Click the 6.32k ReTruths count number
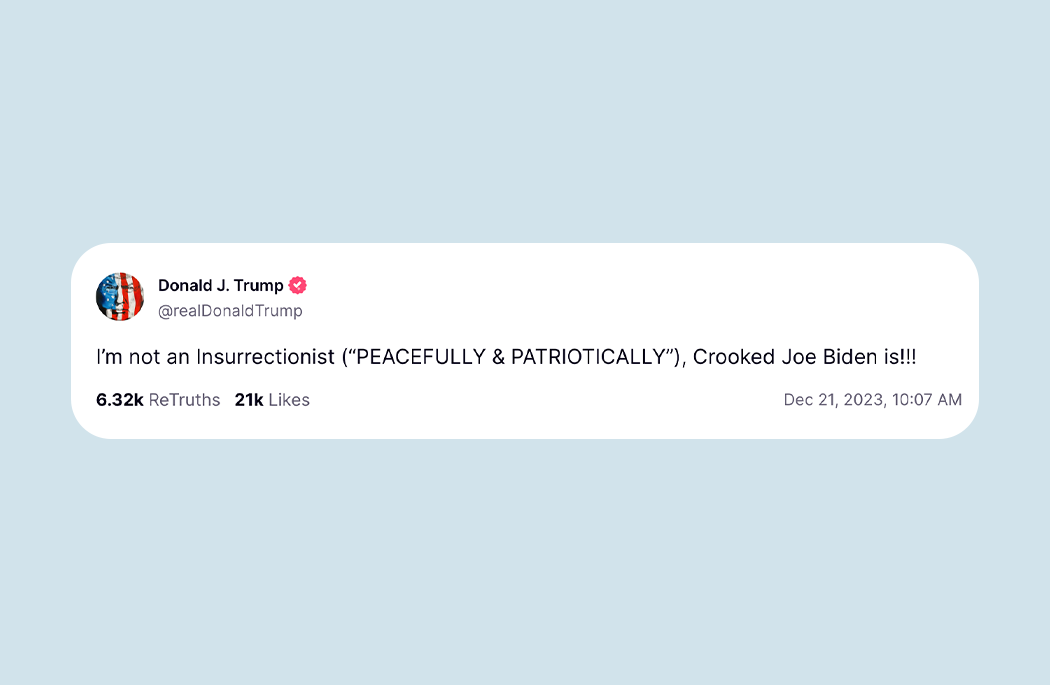The image size is (1050, 685). 120,400
